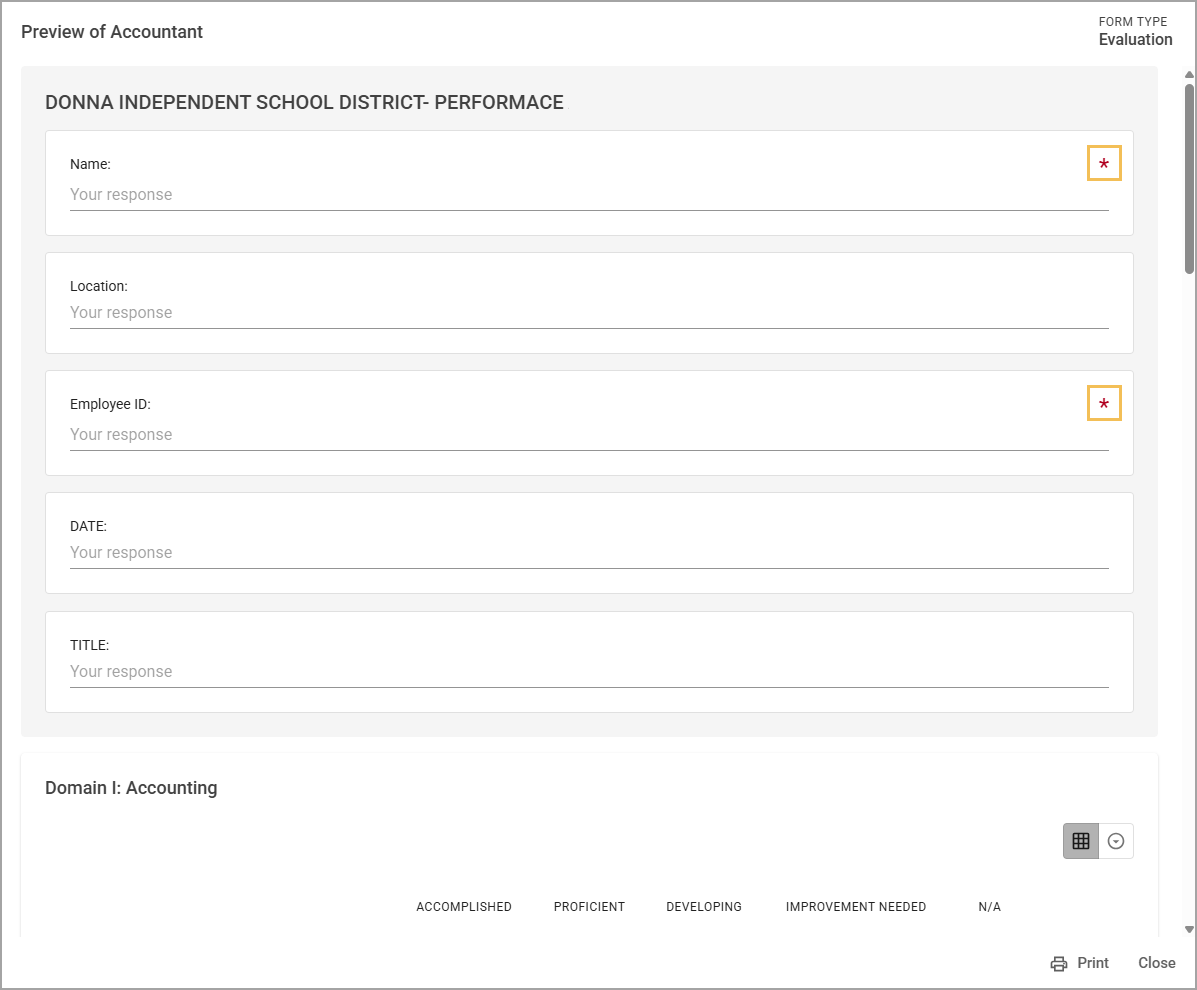Click the N/A column header
Image resolution: width=1197 pixels, height=990 pixels.
(989, 907)
